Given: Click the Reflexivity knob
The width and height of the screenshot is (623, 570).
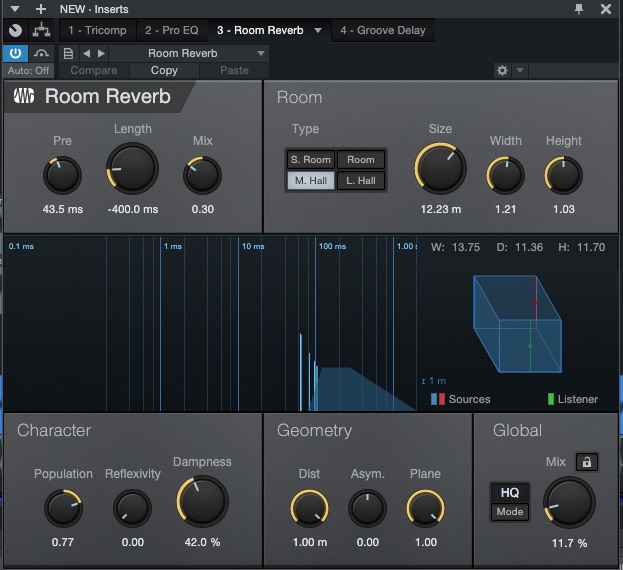Looking at the screenshot, I should [132, 508].
